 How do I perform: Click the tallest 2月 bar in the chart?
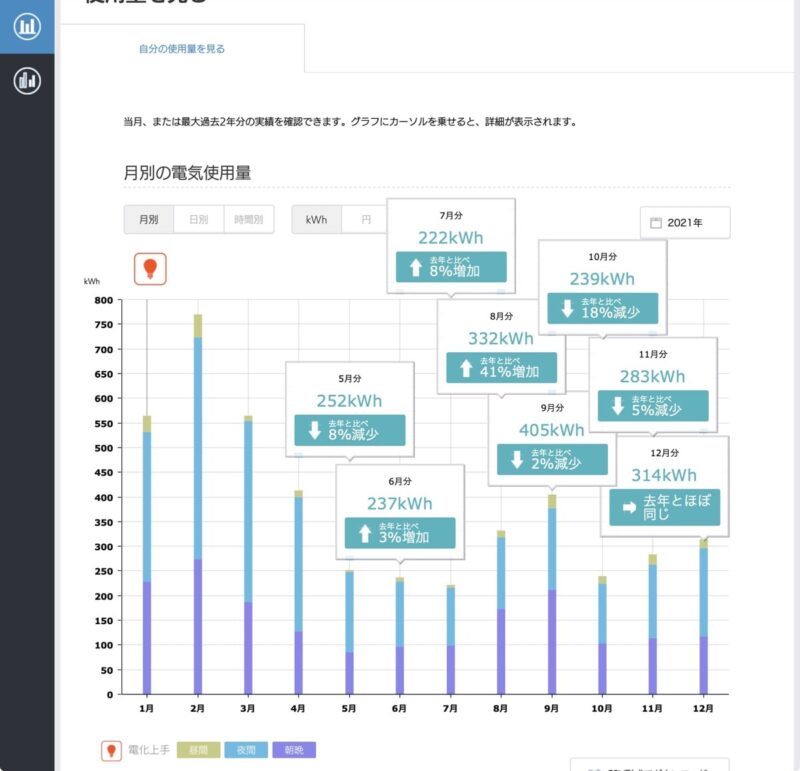tap(197, 500)
